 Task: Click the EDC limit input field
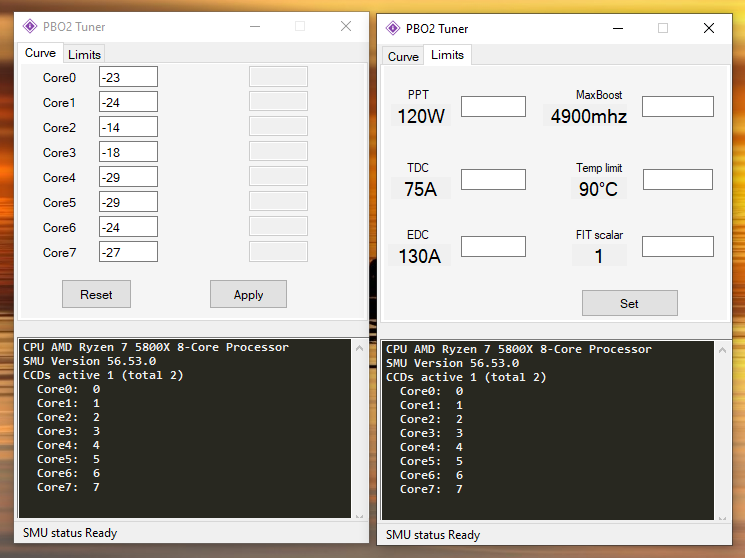click(x=493, y=247)
